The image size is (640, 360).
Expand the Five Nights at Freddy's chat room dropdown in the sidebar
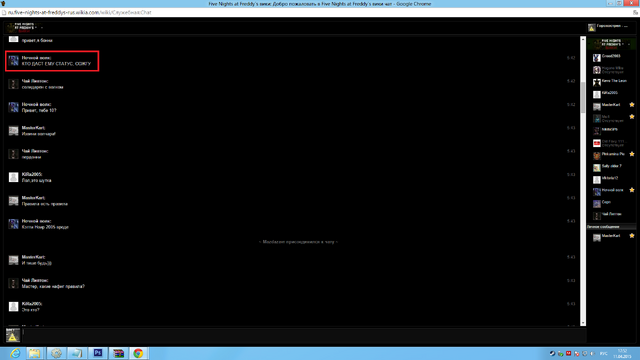(x=629, y=44)
